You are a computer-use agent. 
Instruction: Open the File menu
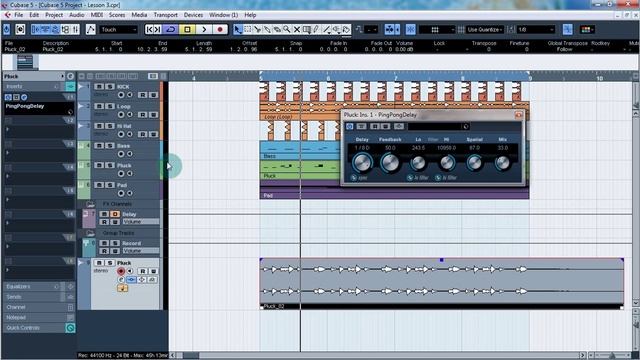pyautogui.click(x=19, y=15)
